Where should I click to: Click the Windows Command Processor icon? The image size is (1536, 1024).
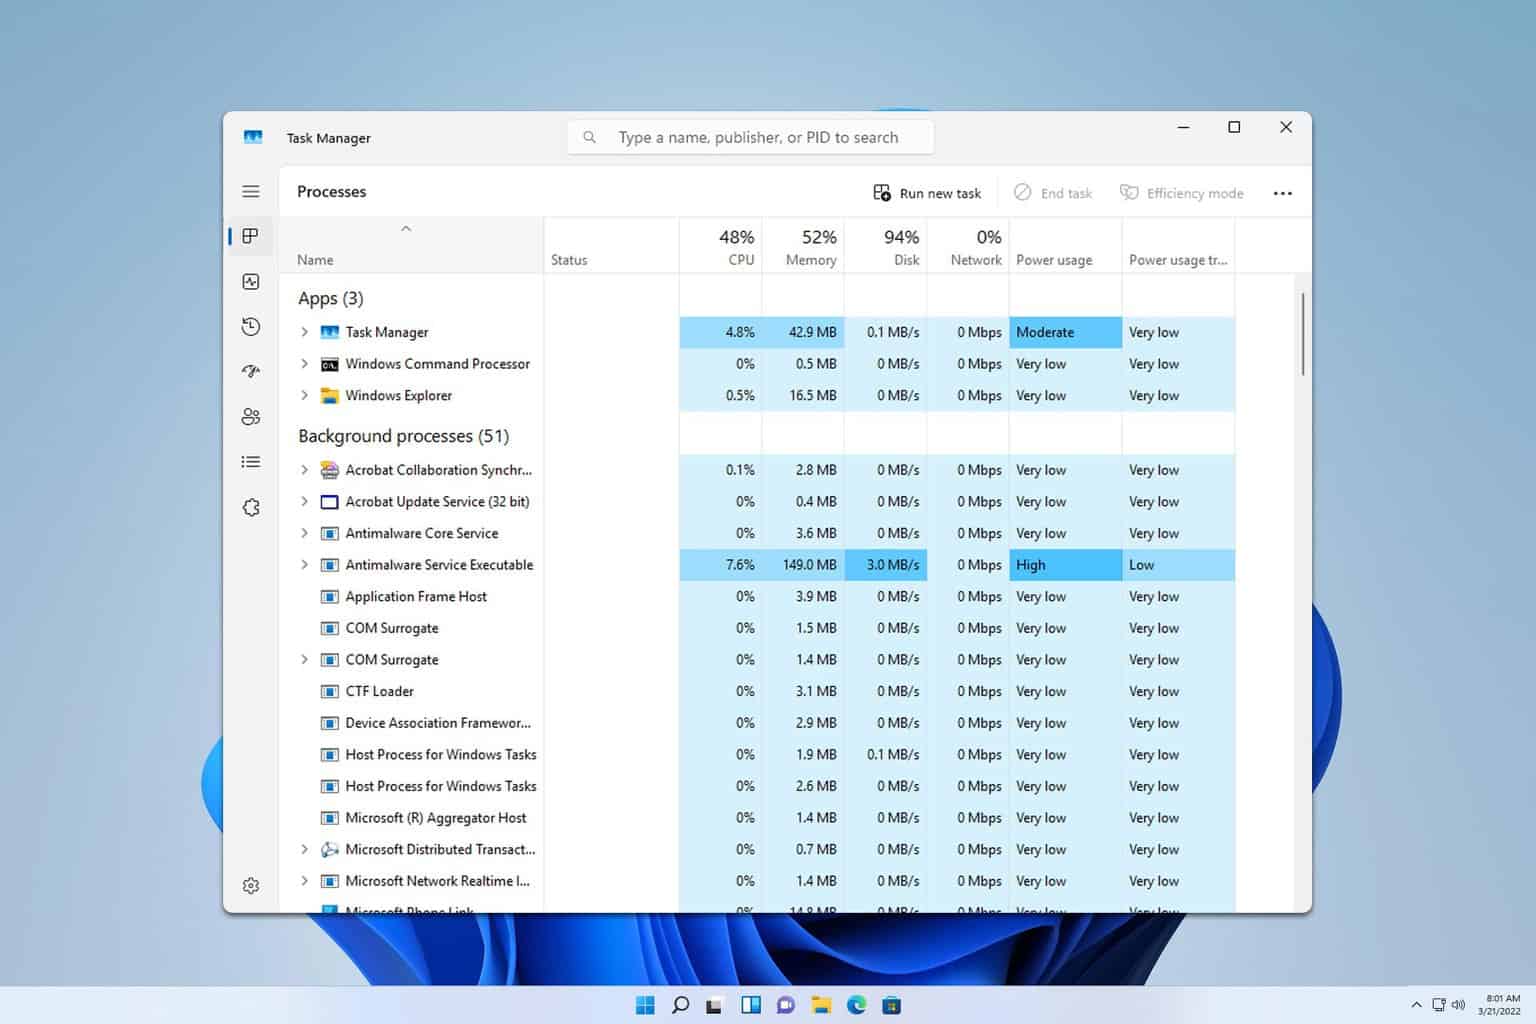tap(329, 364)
